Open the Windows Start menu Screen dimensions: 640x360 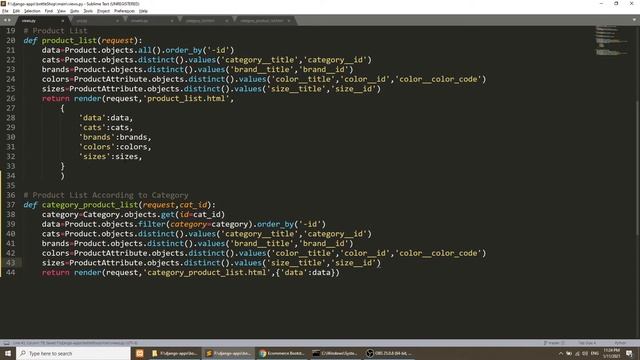[x=8, y=353]
